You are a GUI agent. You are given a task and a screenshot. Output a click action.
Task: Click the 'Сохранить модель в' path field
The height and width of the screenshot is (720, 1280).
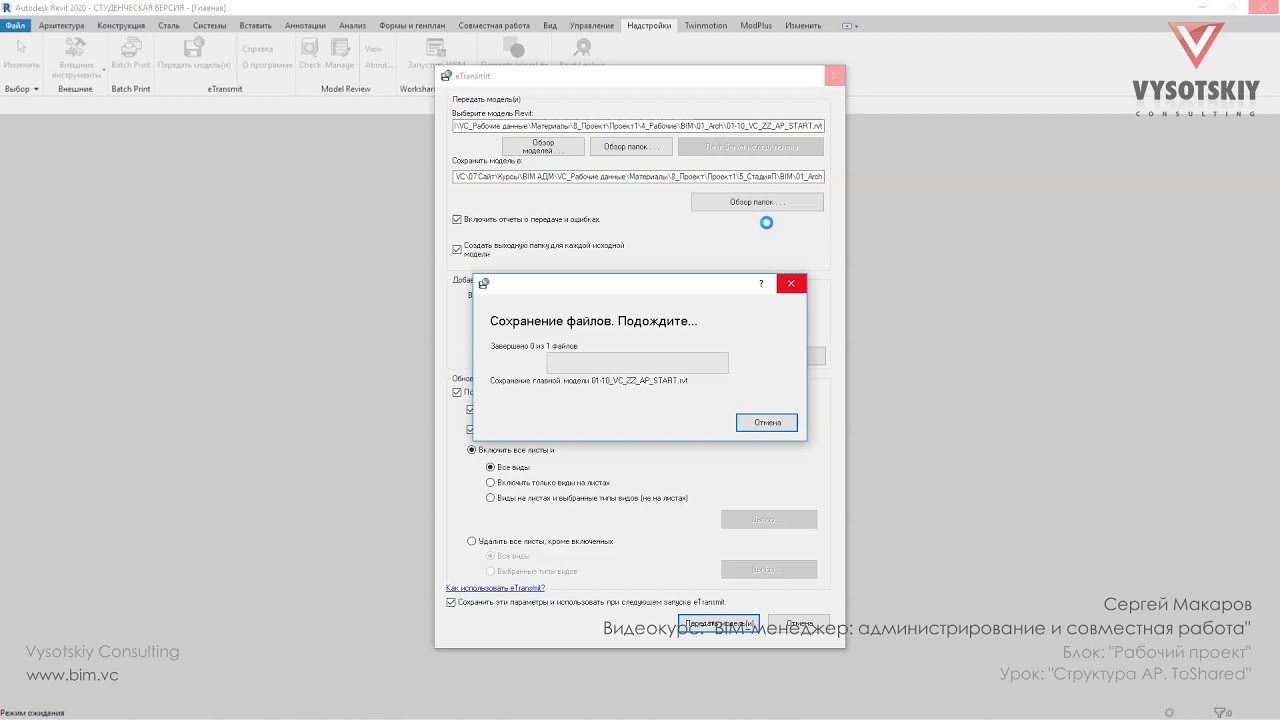click(x=638, y=177)
